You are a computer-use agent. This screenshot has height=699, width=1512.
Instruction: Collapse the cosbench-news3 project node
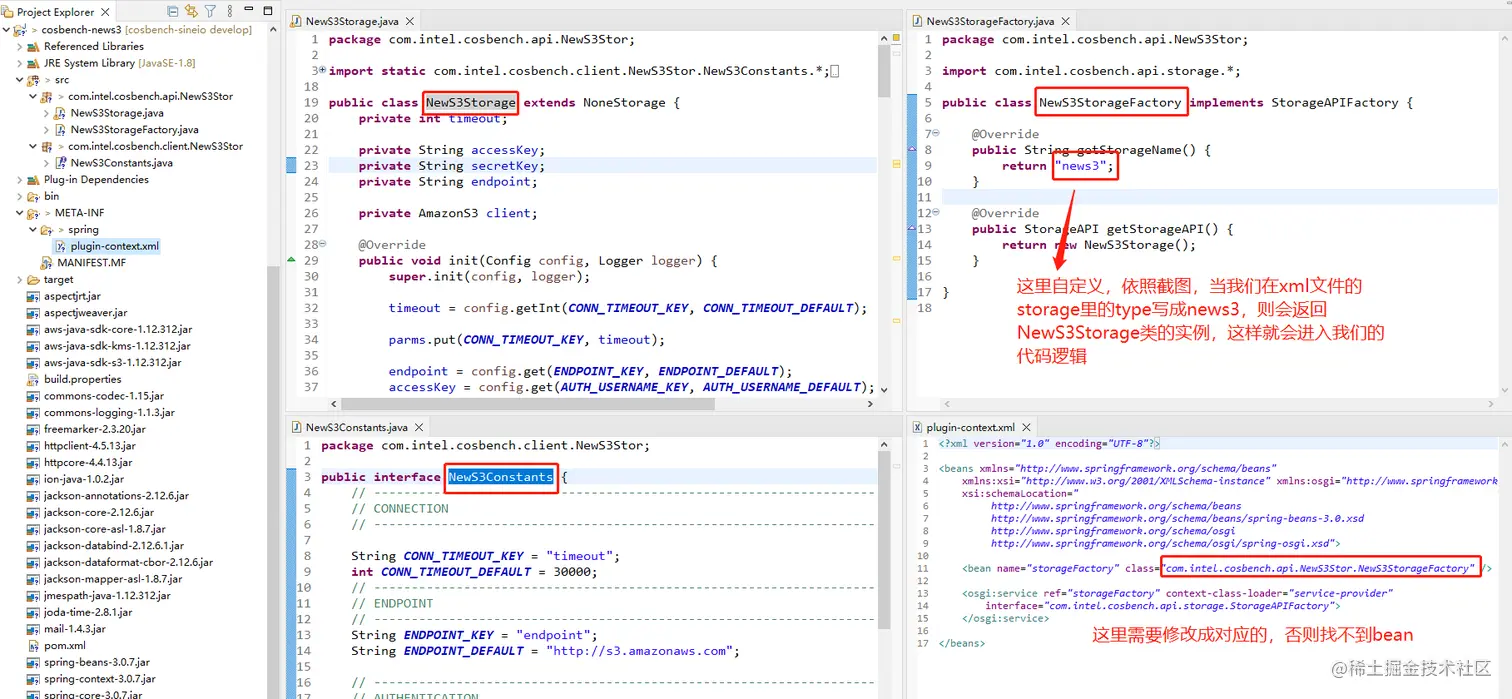(x=7, y=30)
